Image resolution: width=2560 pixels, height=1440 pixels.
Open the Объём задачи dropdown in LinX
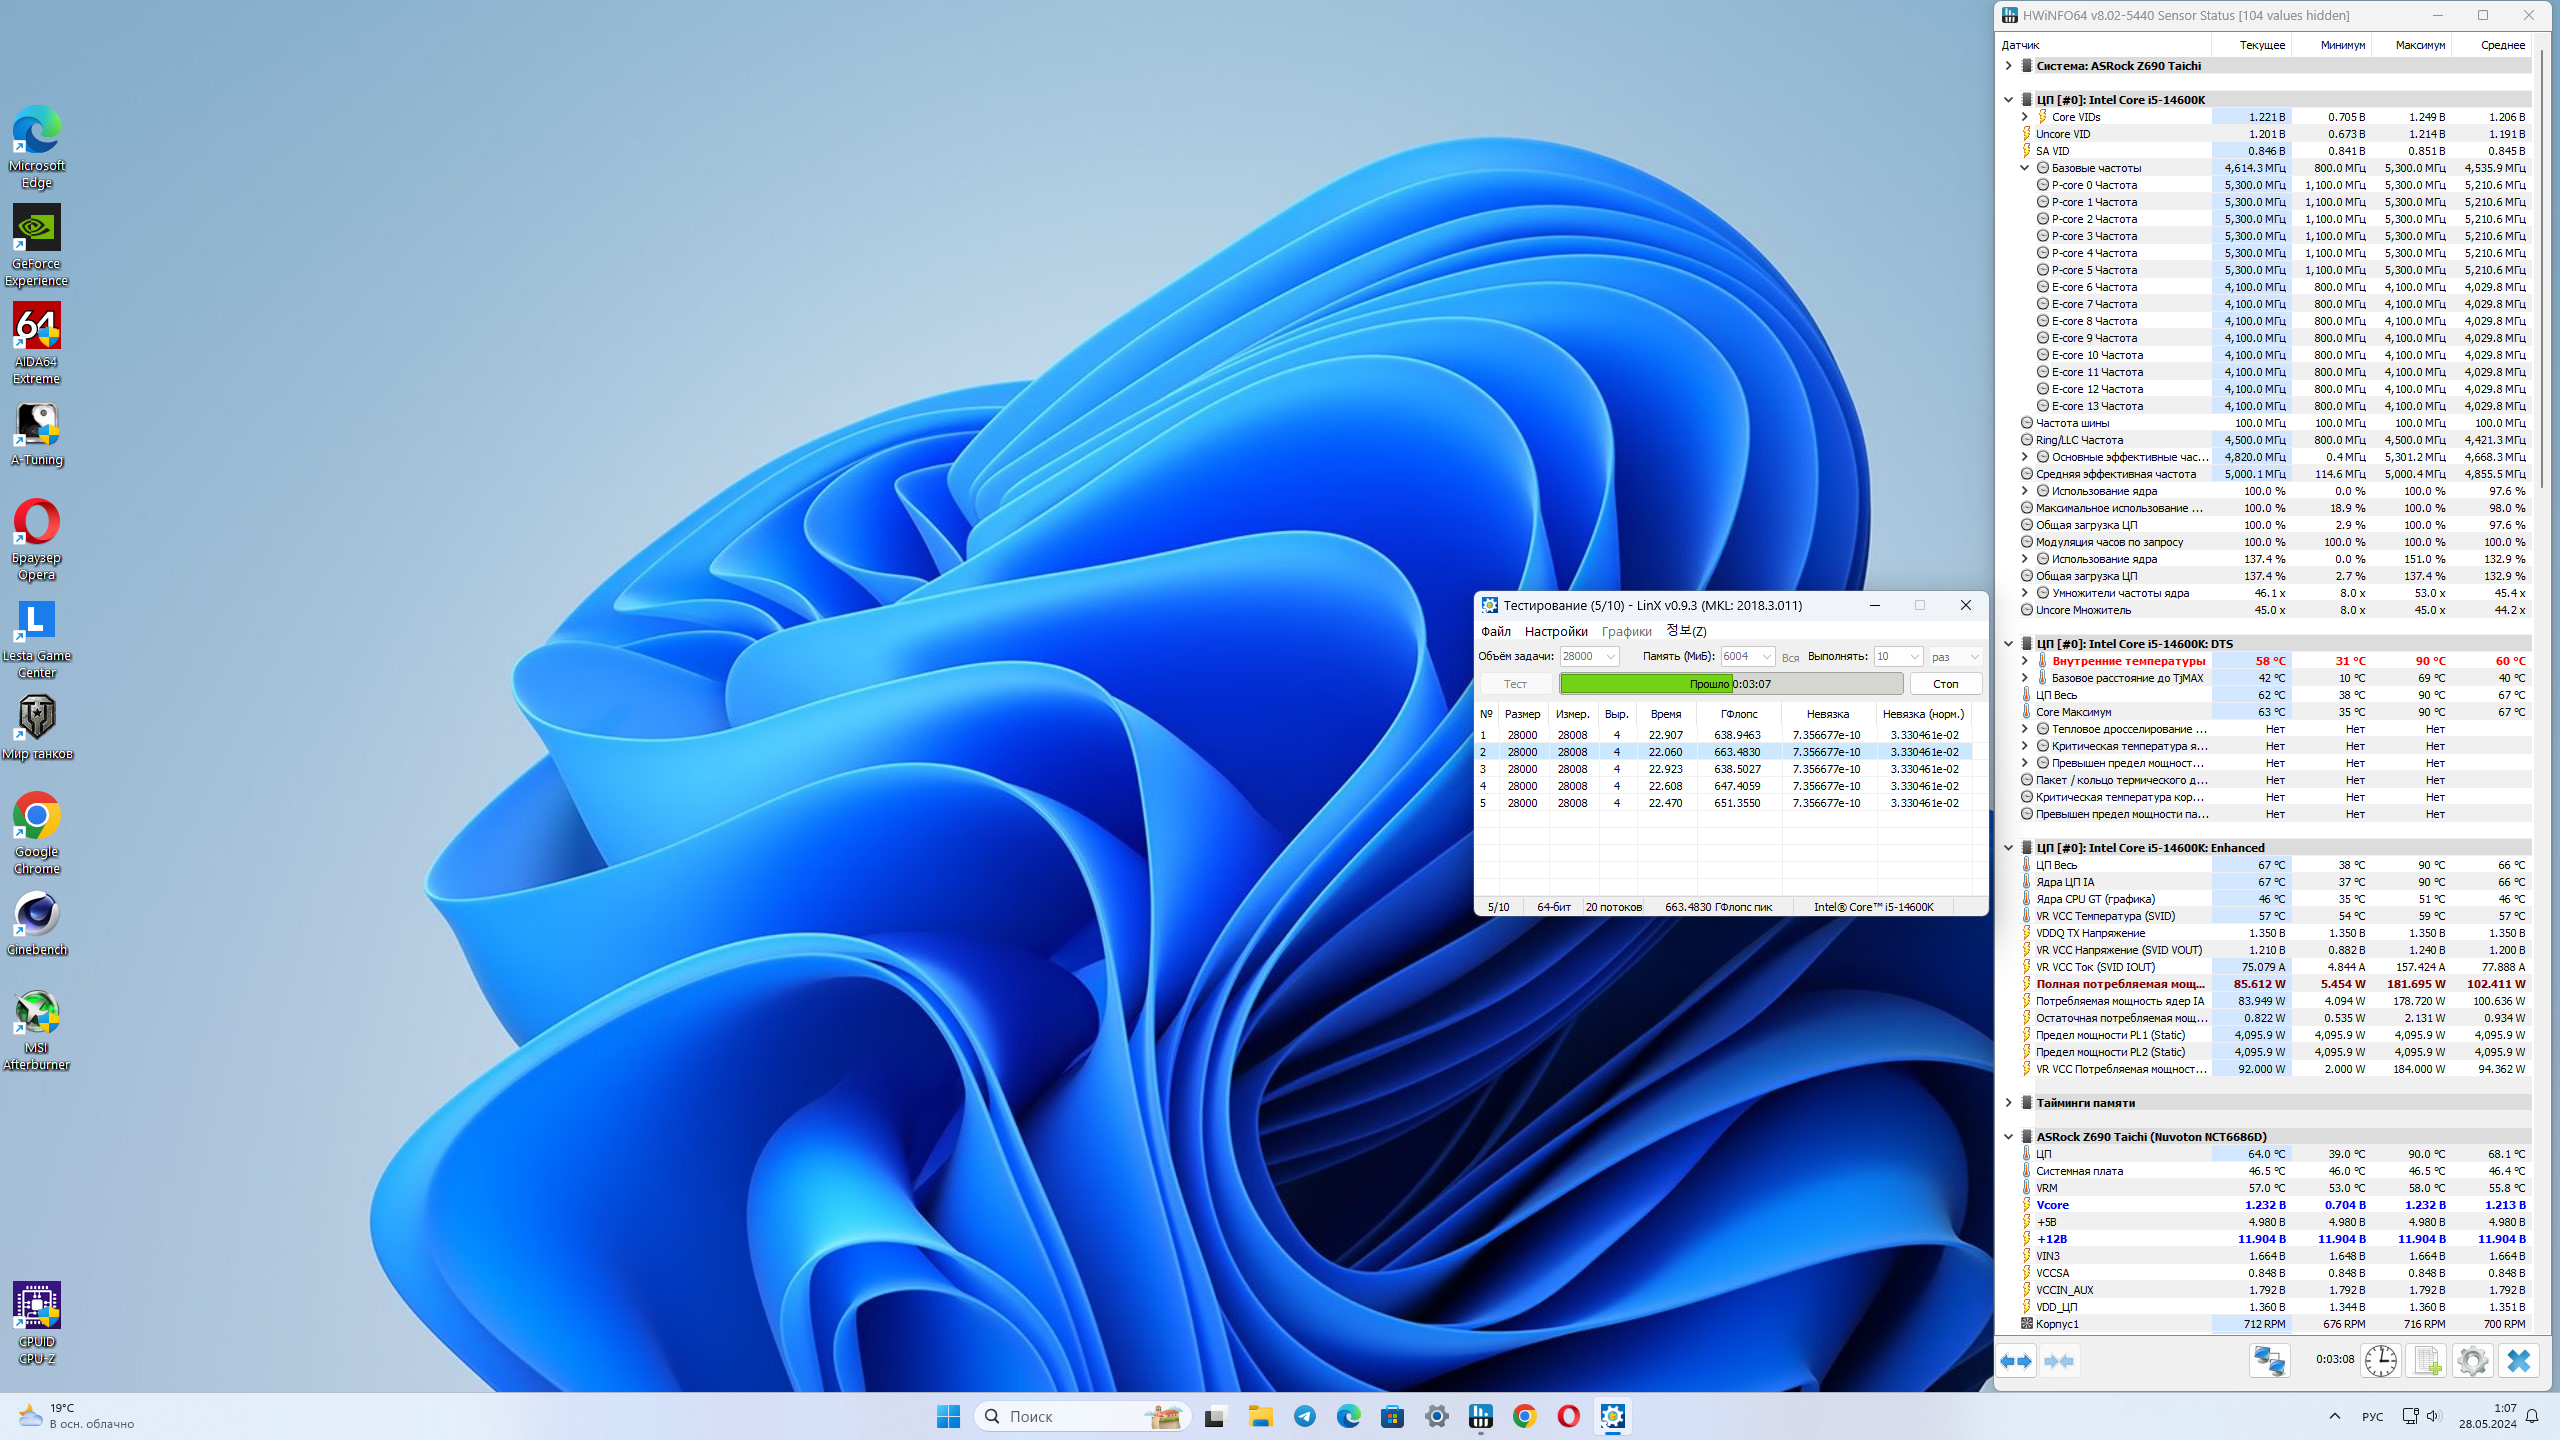point(1610,657)
